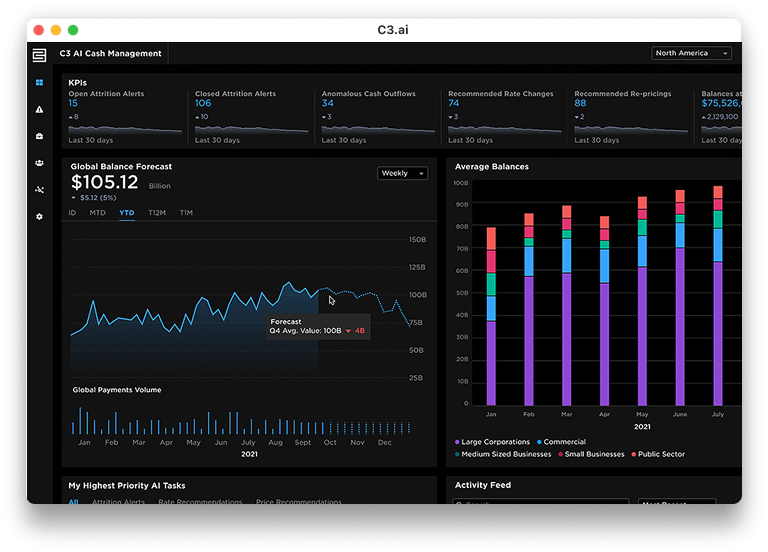Click the $105.12 global balance figure

pyautogui.click(x=104, y=182)
